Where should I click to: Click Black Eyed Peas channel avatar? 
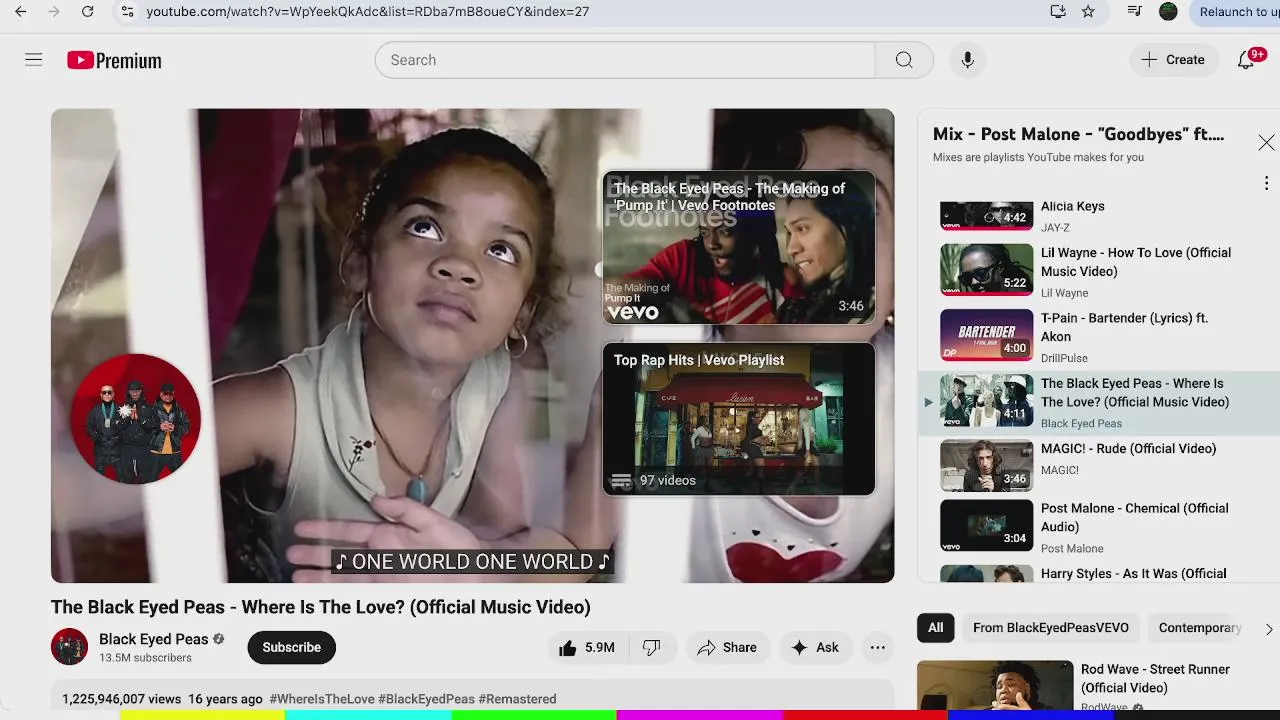point(69,647)
